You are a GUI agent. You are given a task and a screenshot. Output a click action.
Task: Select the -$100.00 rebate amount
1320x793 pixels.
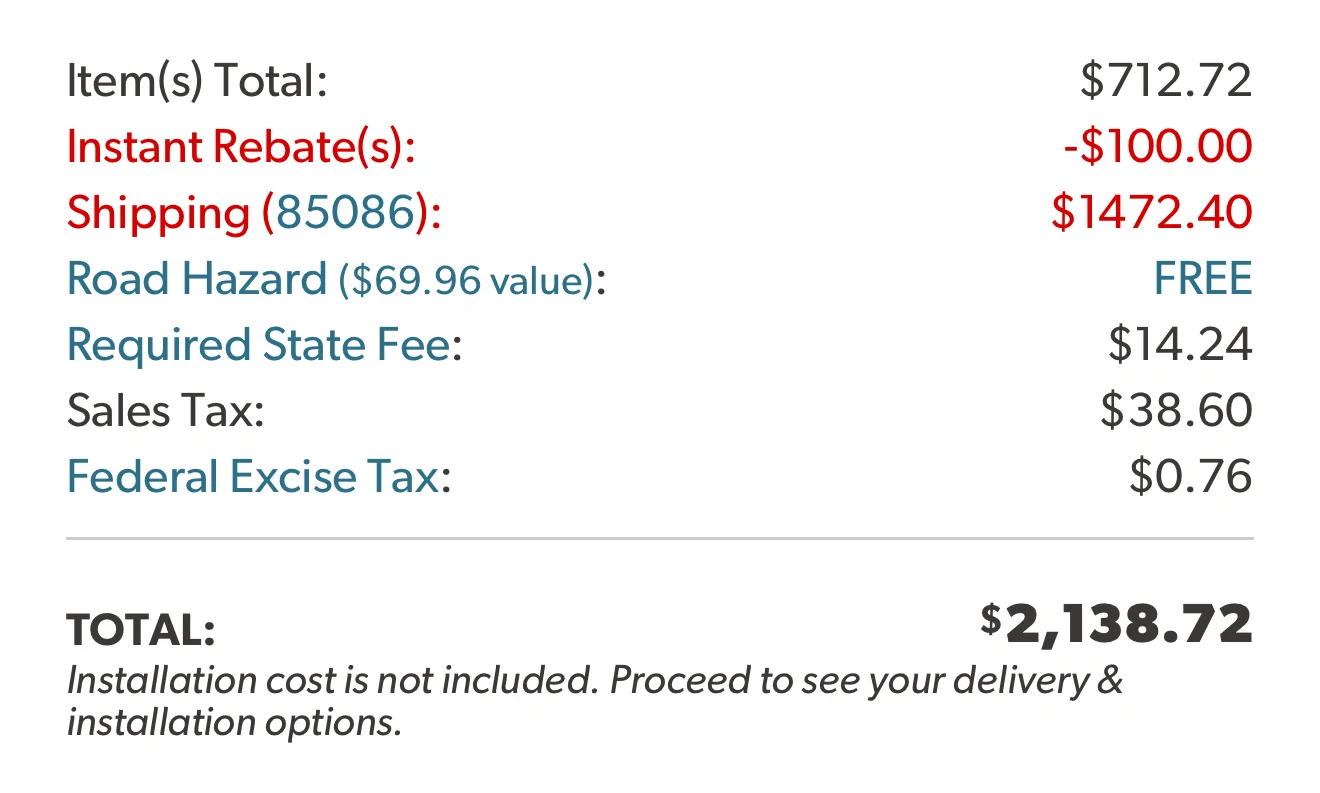[1158, 147]
